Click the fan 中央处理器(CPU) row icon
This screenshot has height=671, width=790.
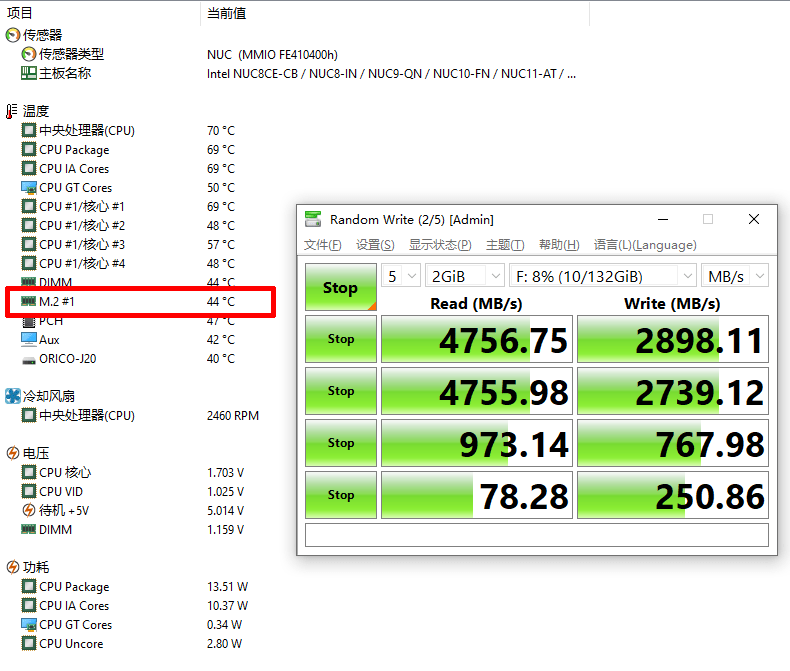coord(29,416)
